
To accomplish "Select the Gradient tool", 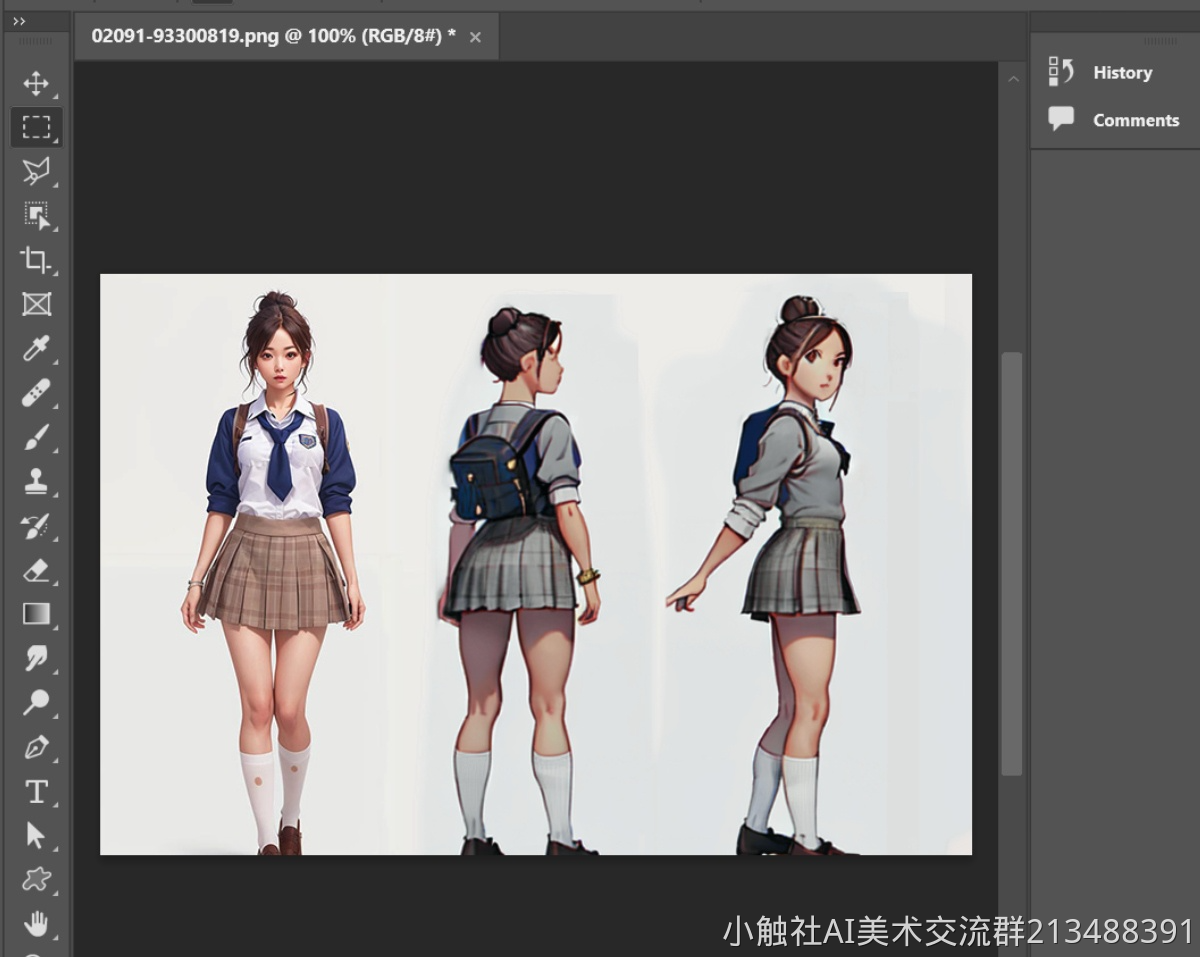I will point(36,613).
